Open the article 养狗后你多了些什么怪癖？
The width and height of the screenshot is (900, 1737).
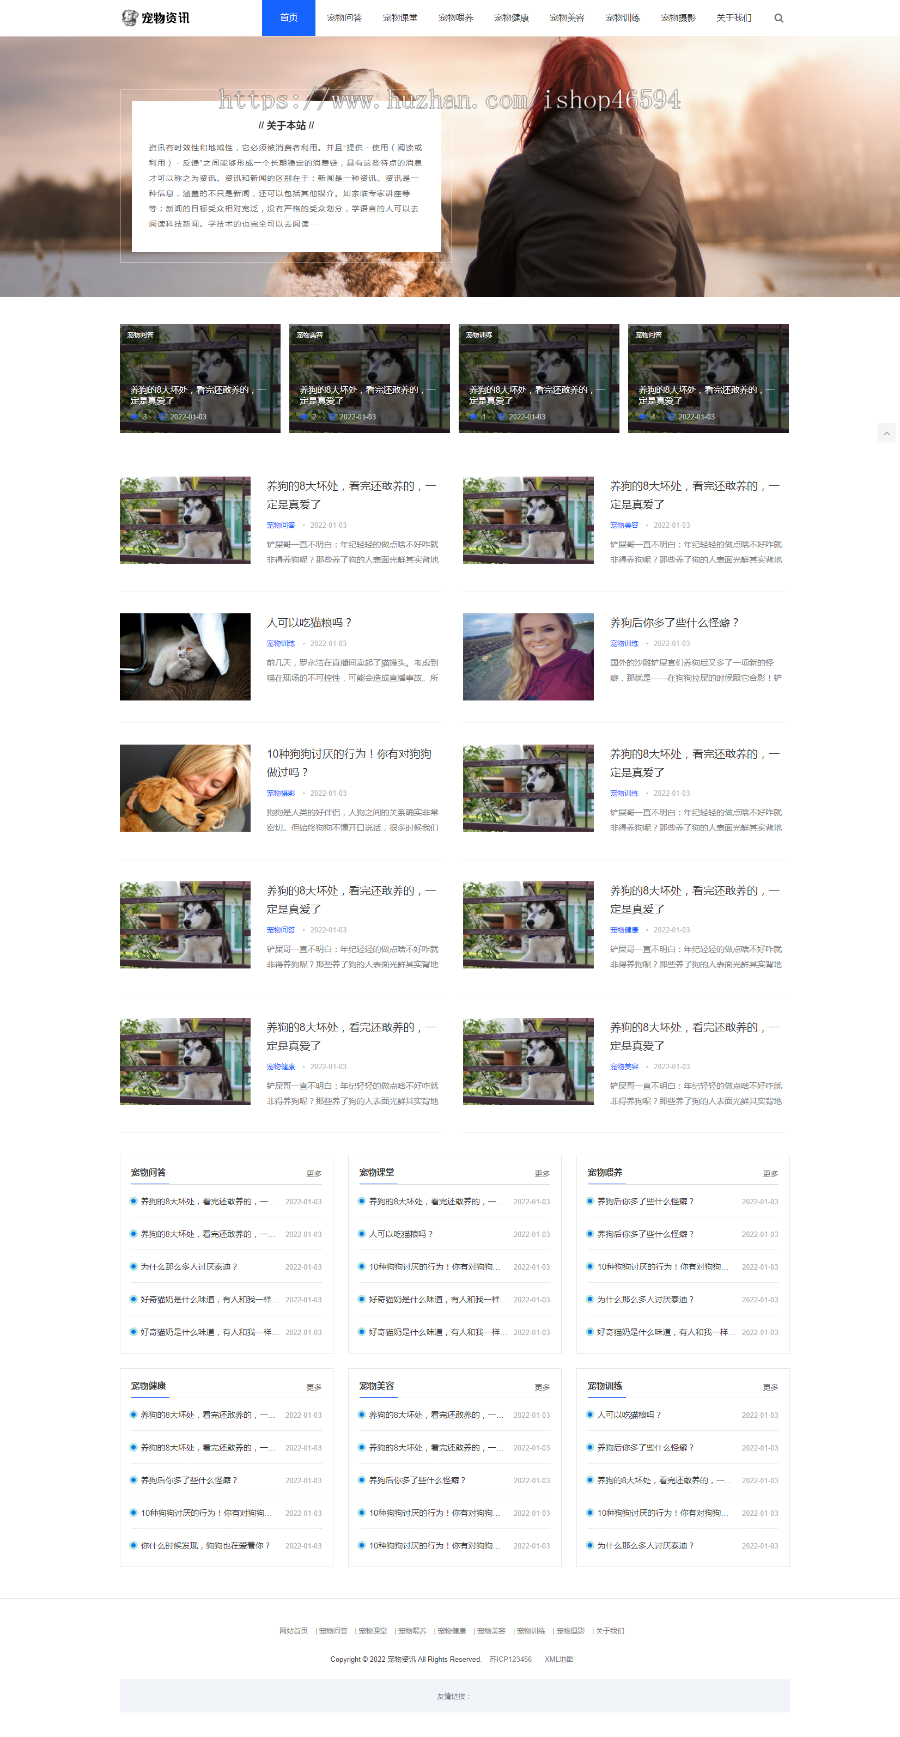coord(674,622)
